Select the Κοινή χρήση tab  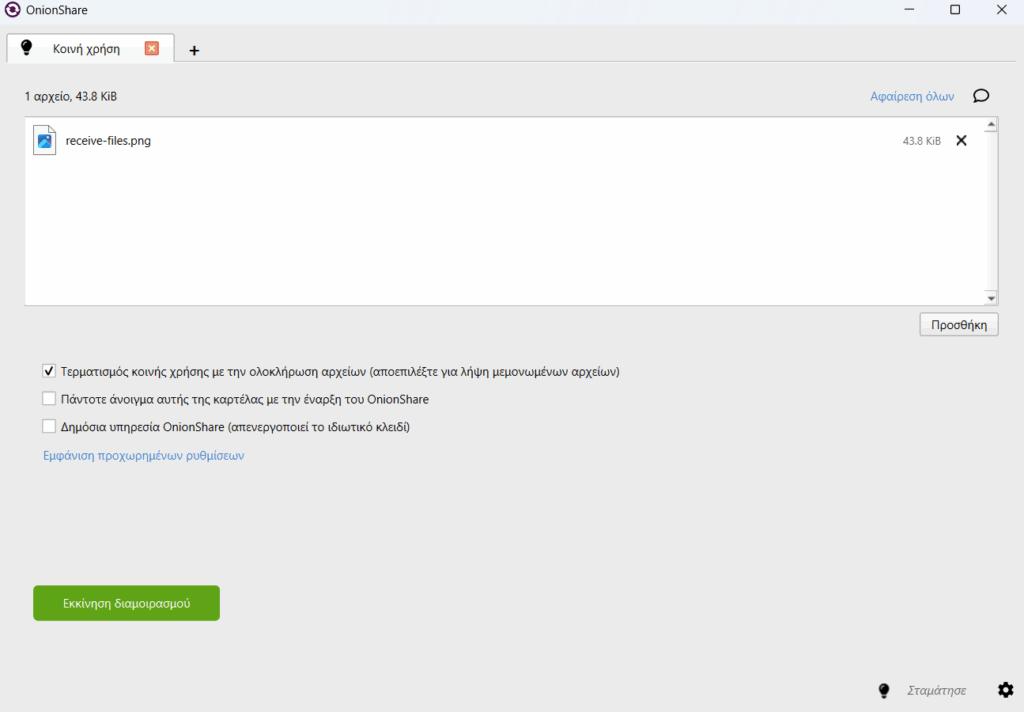(87, 48)
